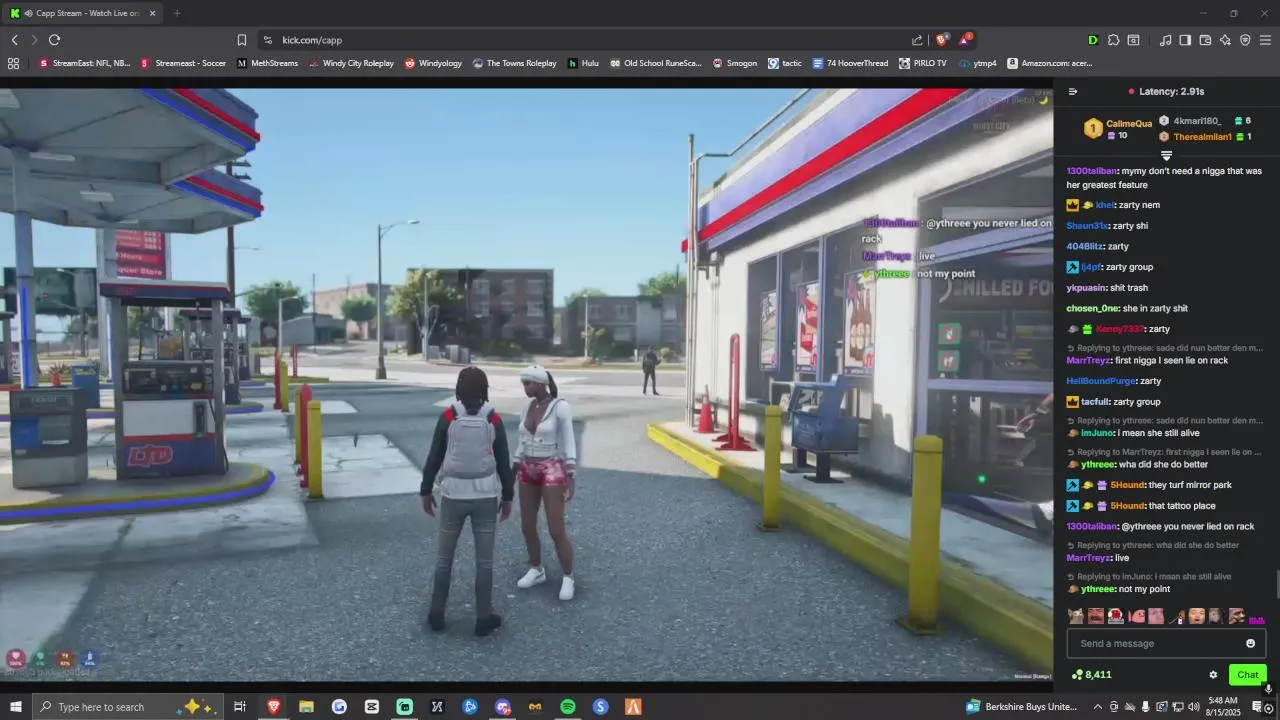Open Brave Rewards triangle icon
Screen dimensions: 1280x720
click(965, 40)
